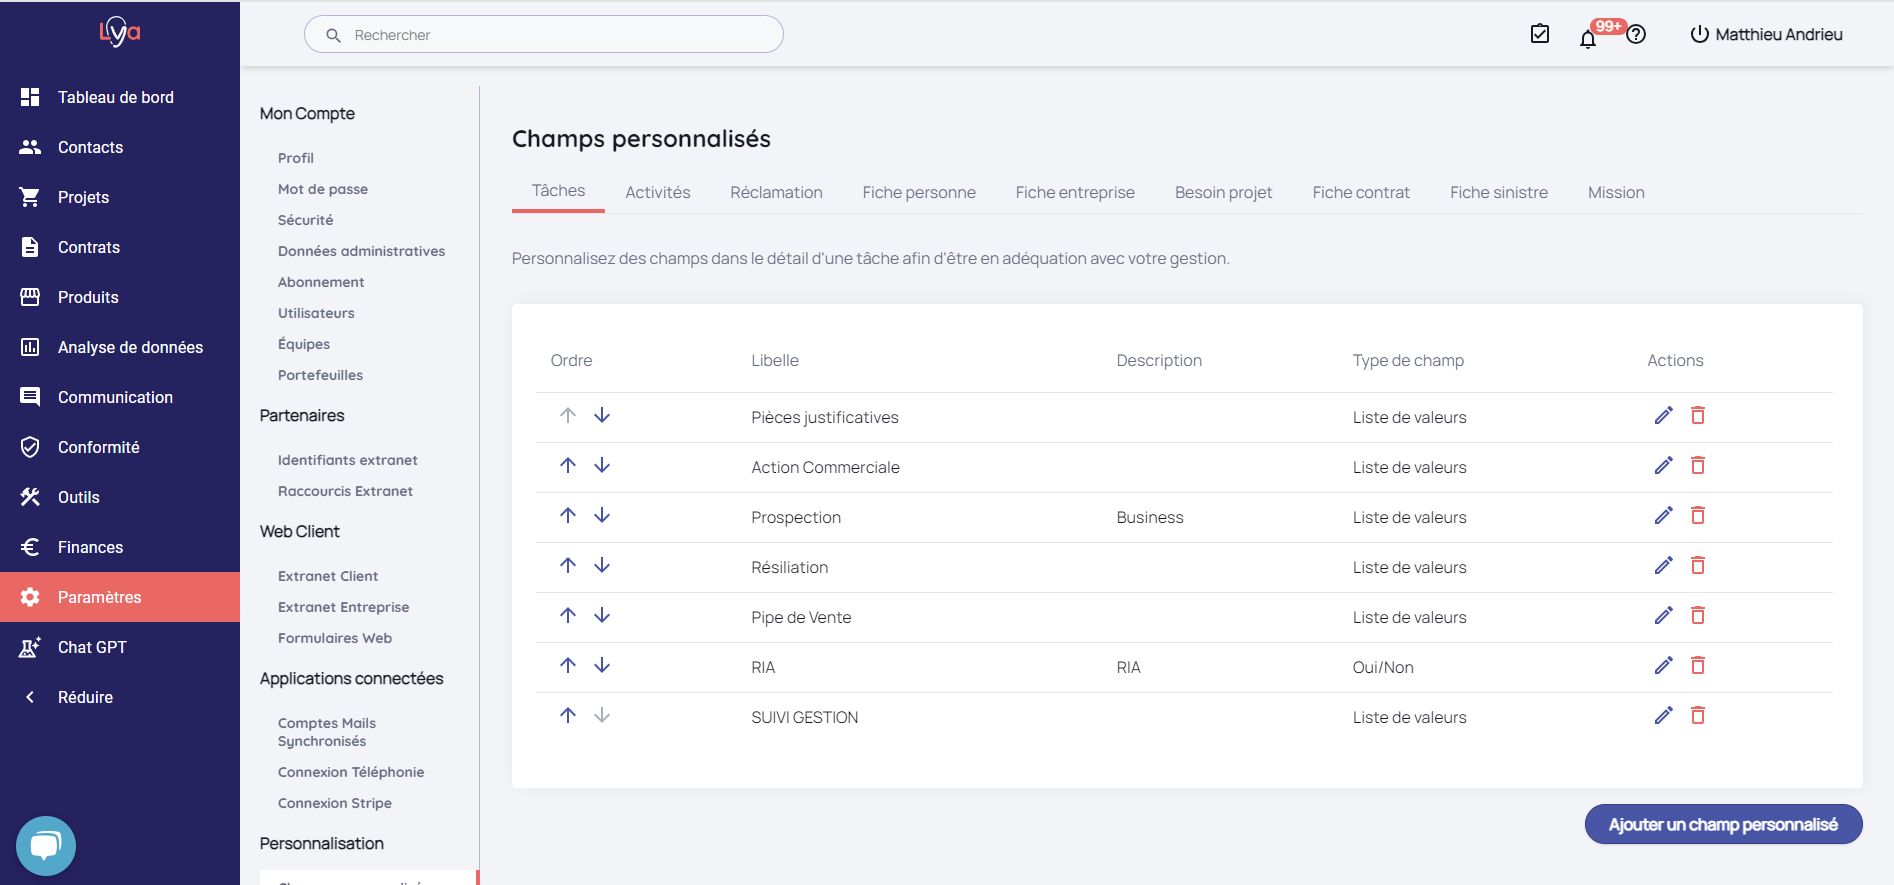The height and width of the screenshot is (885, 1894).
Task: Open Données administratives link
Action: [361, 251]
